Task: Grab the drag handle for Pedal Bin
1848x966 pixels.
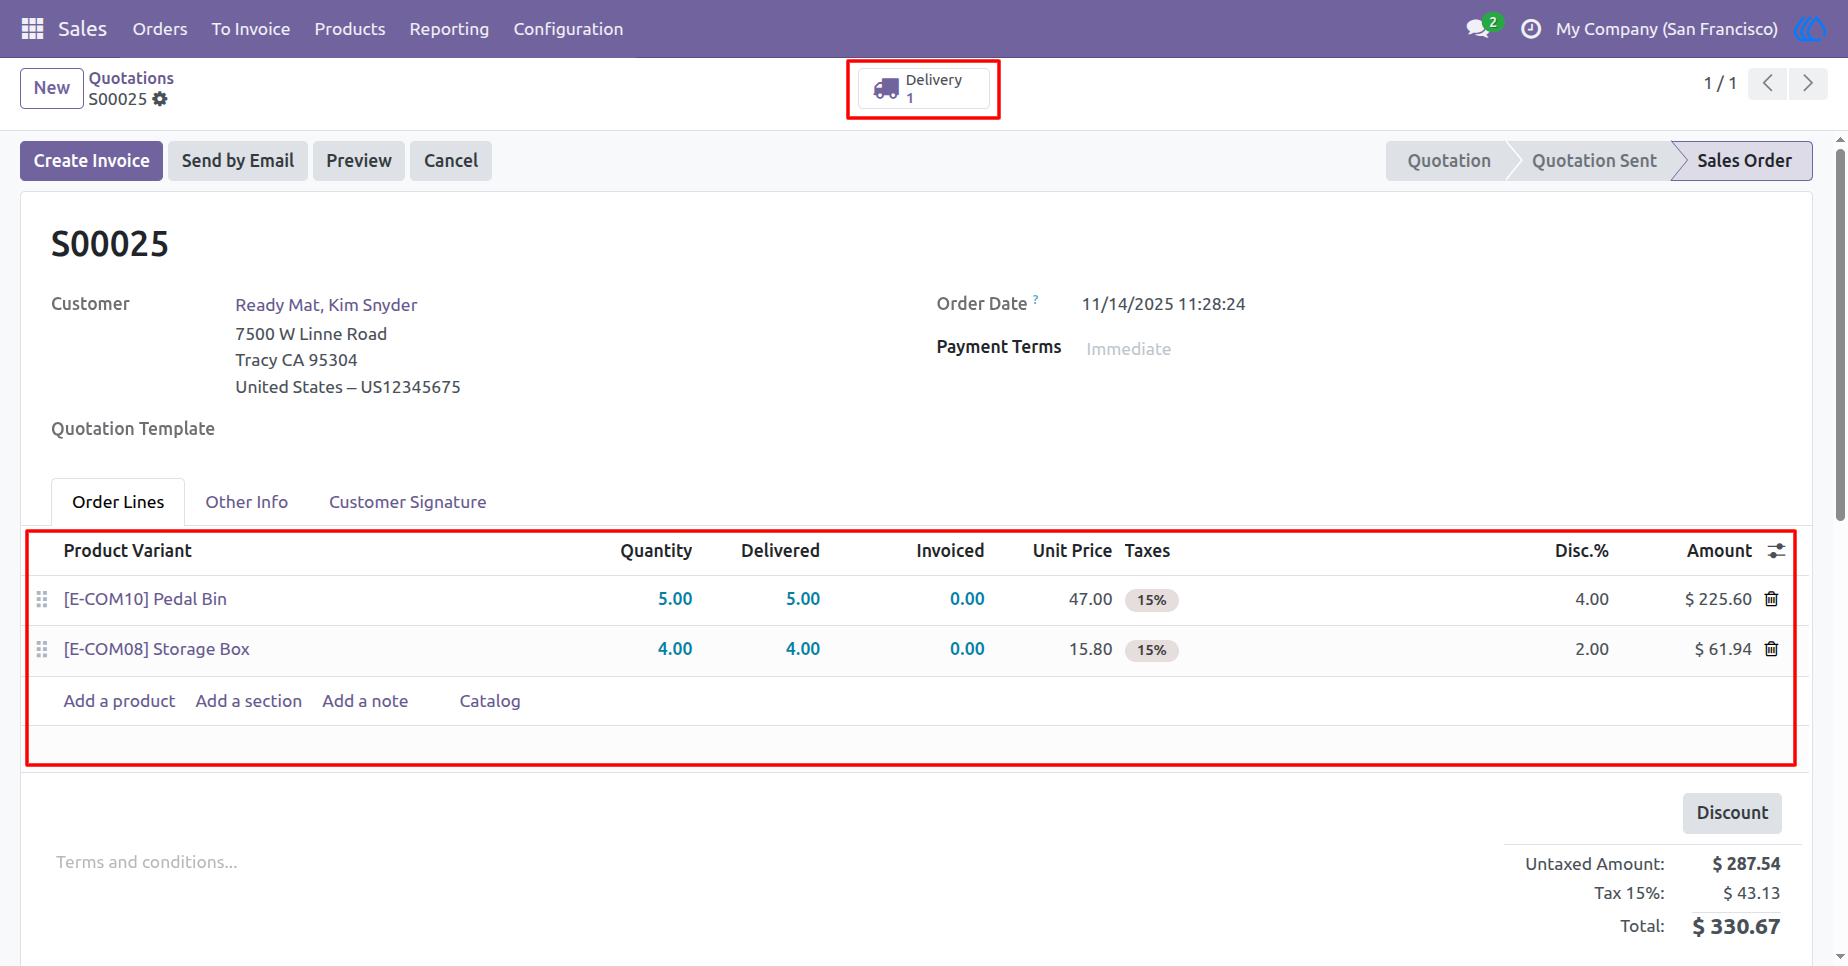Action: pos(42,599)
